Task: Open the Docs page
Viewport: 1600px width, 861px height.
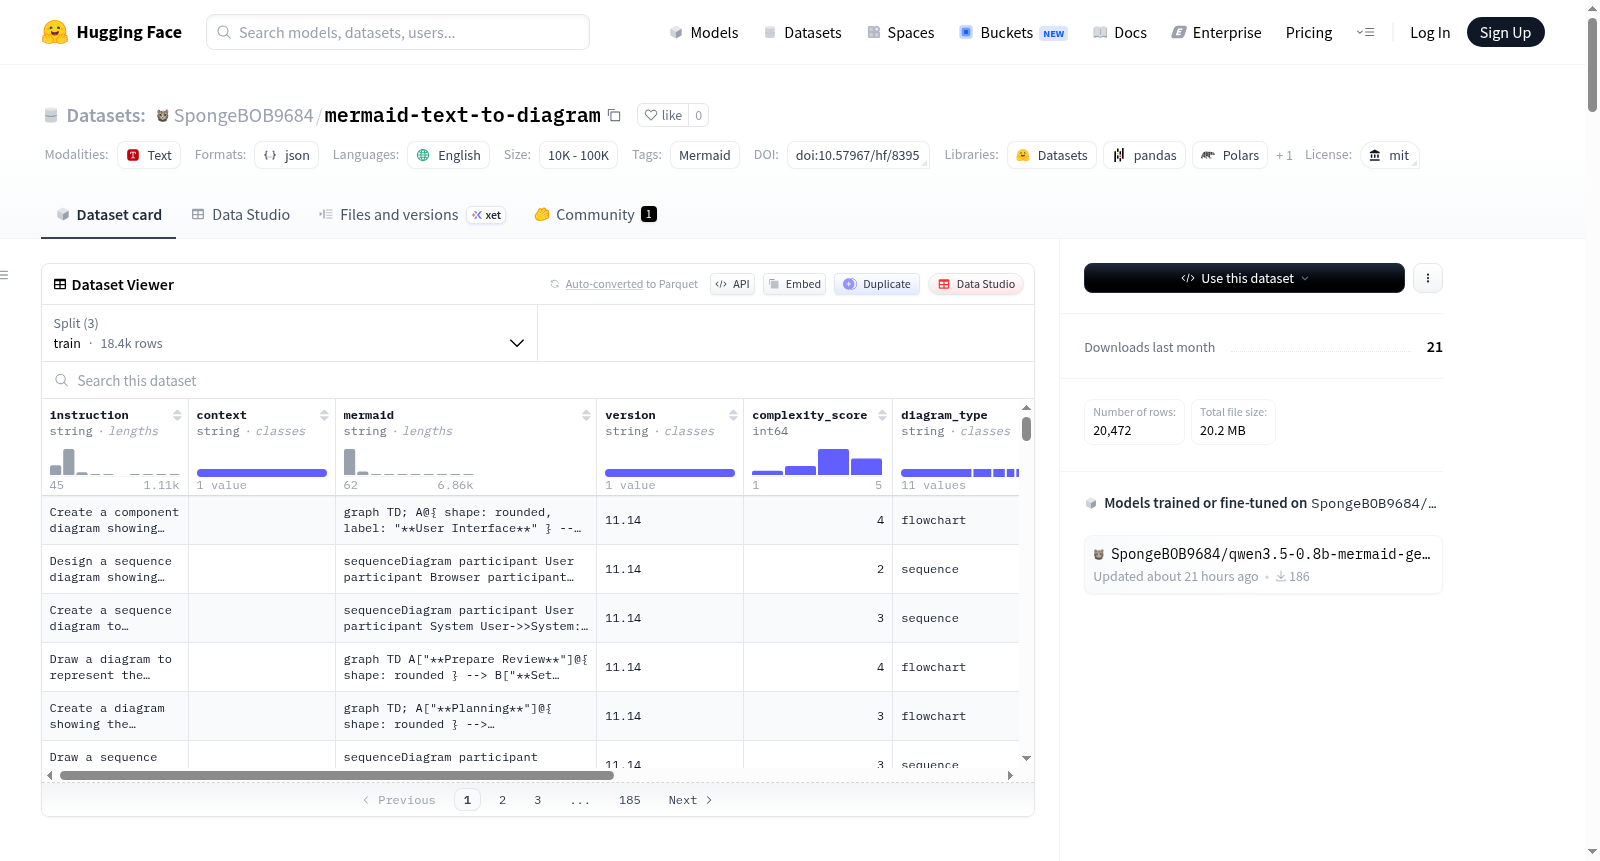Action: click(1120, 33)
